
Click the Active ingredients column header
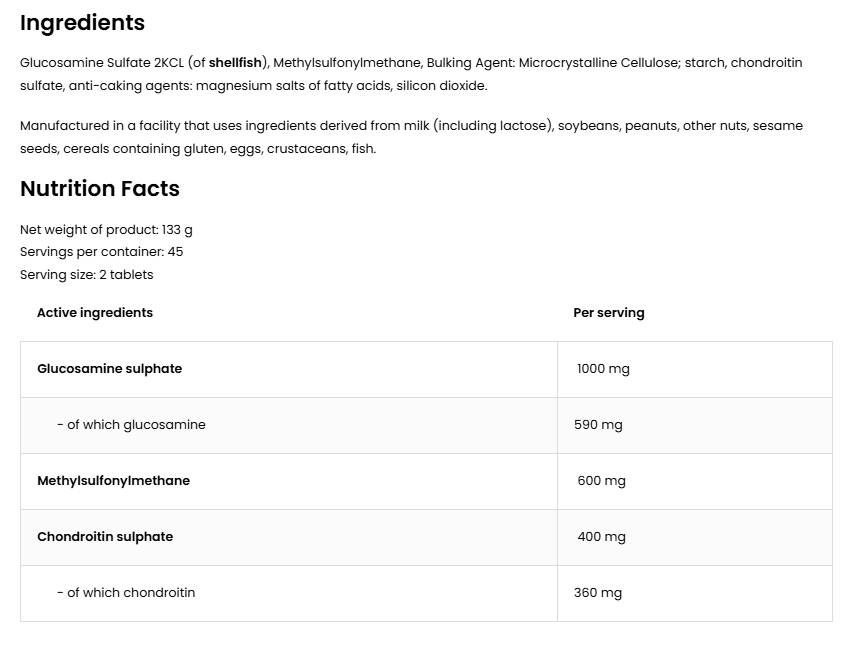click(x=95, y=313)
